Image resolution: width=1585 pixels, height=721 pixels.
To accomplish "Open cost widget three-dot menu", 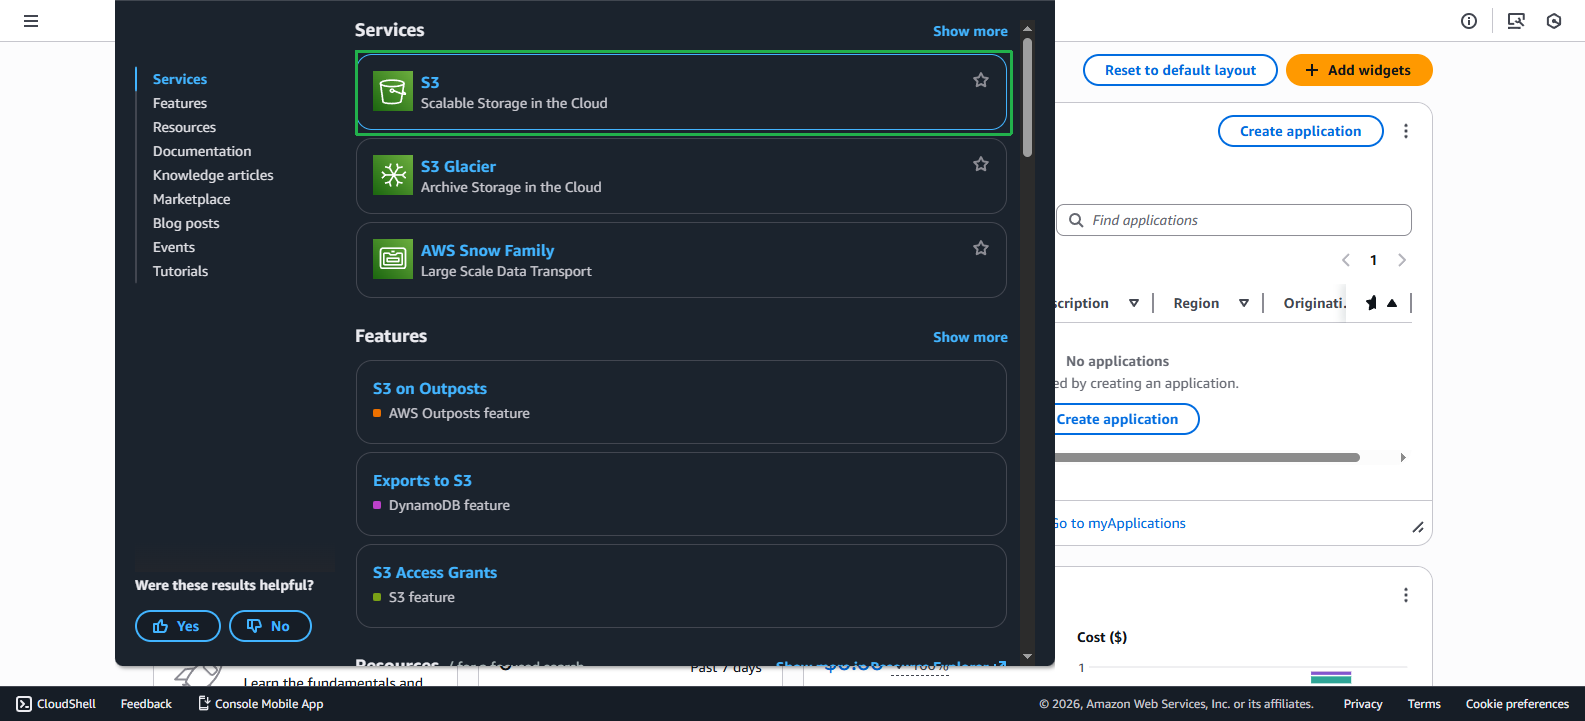I will [1406, 595].
